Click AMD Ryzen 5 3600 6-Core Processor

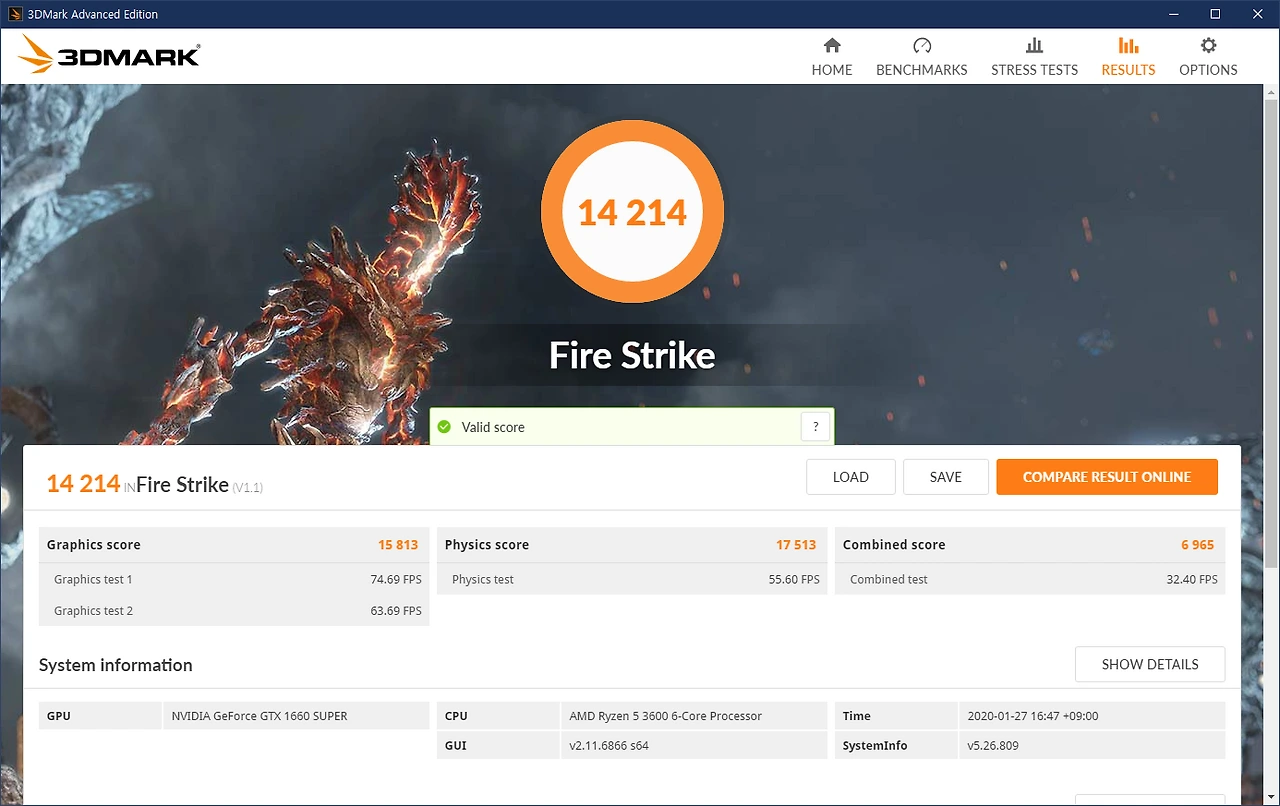665,716
